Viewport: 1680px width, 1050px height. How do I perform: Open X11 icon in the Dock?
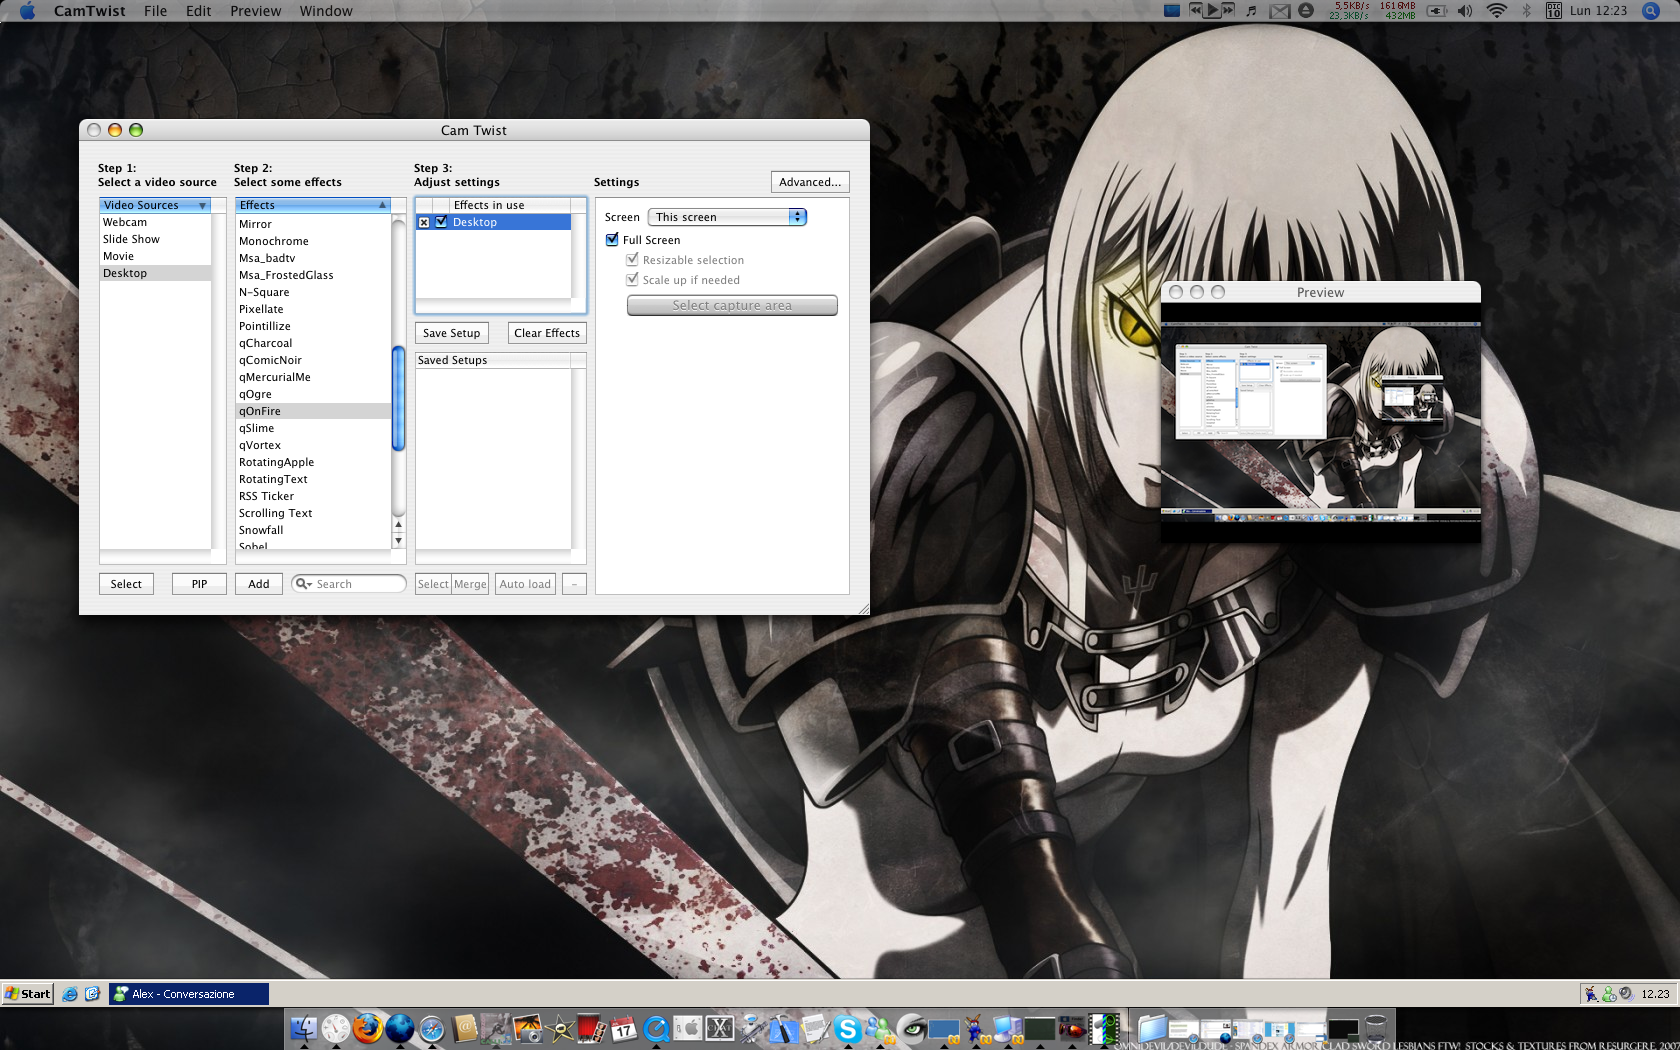point(720,1028)
